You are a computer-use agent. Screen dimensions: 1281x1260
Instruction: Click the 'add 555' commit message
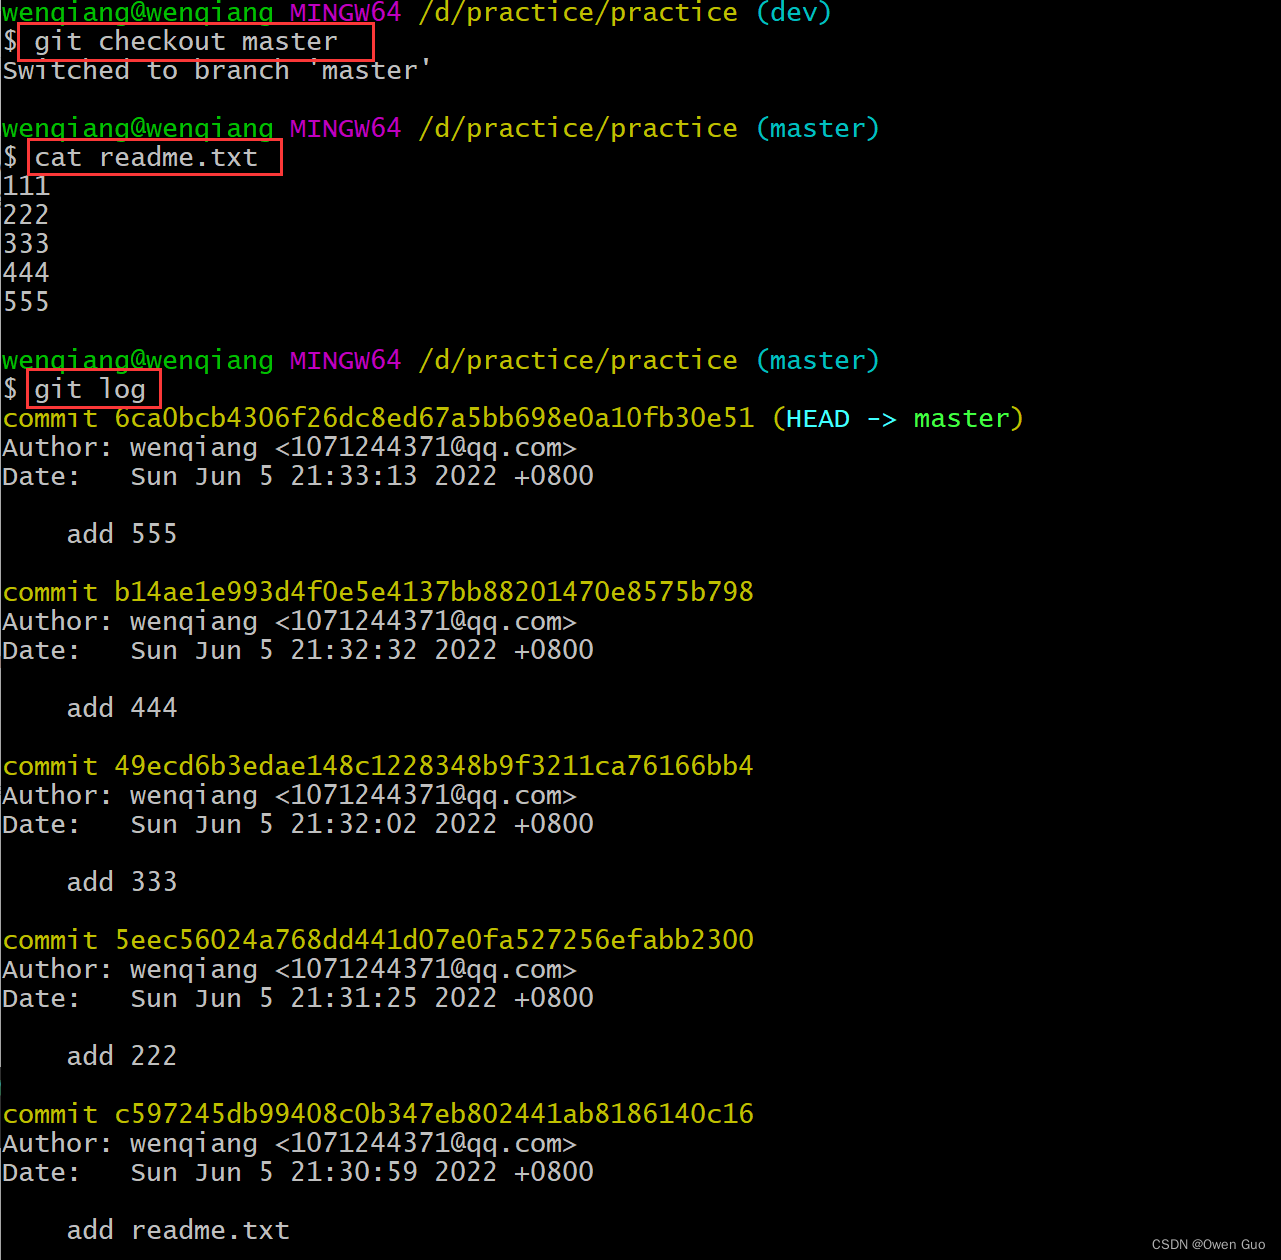tap(122, 535)
